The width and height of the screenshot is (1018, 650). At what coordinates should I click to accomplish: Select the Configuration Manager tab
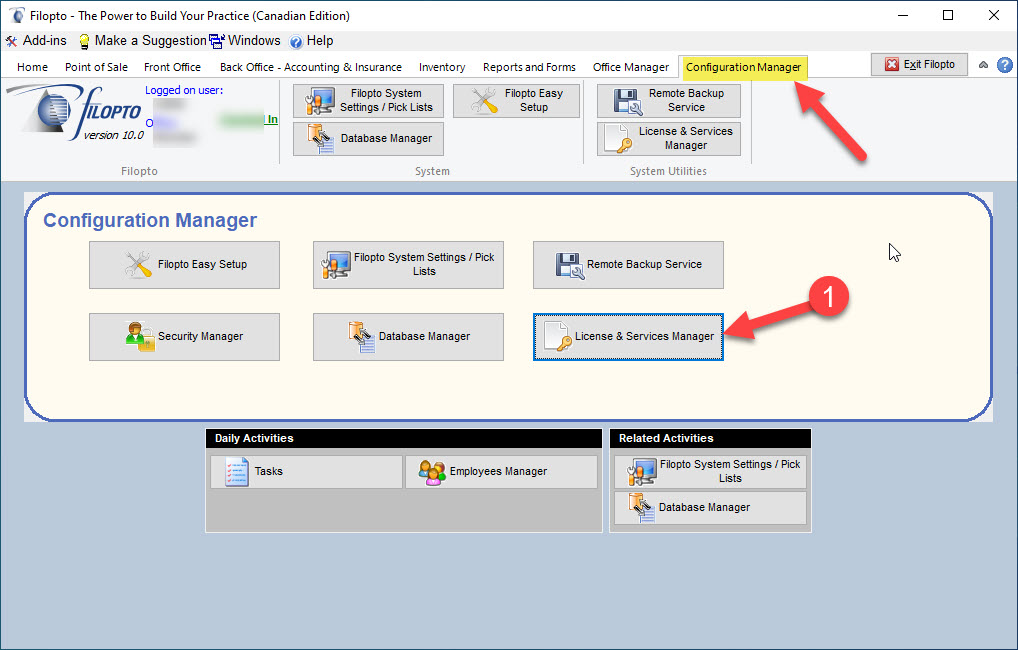(743, 67)
